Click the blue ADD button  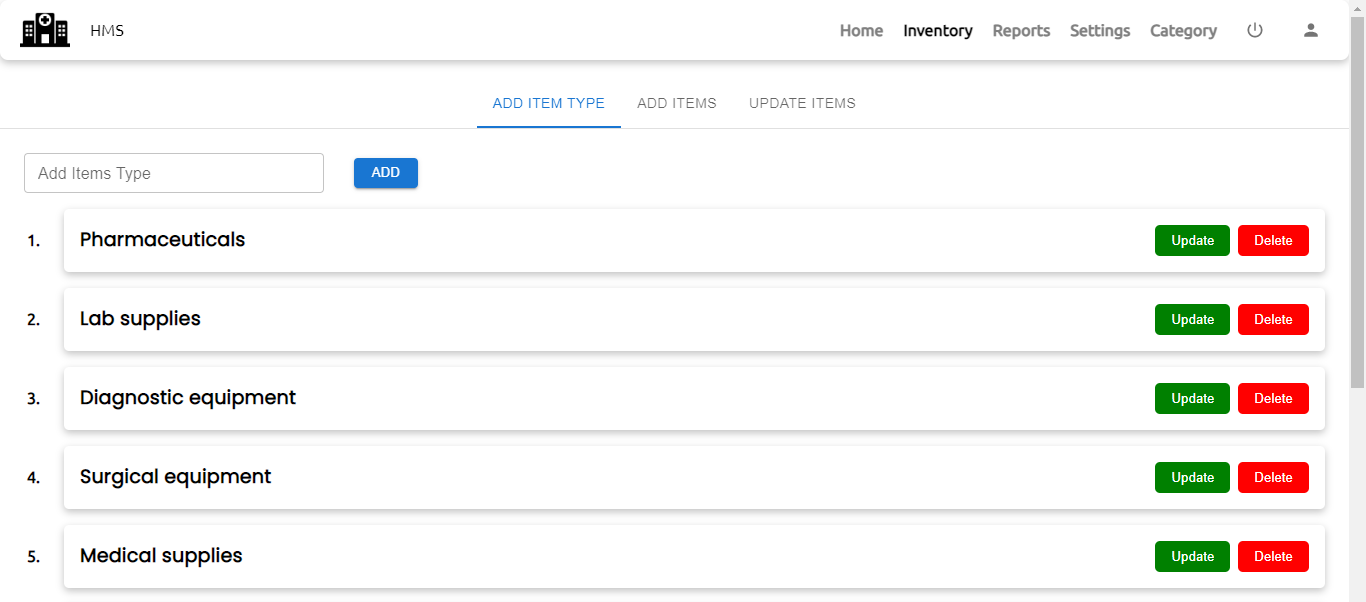pos(386,173)
